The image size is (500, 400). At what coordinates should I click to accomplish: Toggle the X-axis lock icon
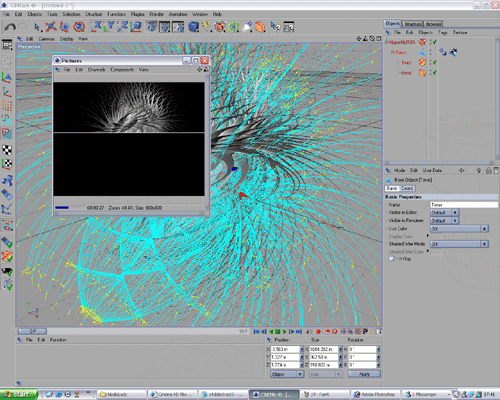click(x=97, y=27)
